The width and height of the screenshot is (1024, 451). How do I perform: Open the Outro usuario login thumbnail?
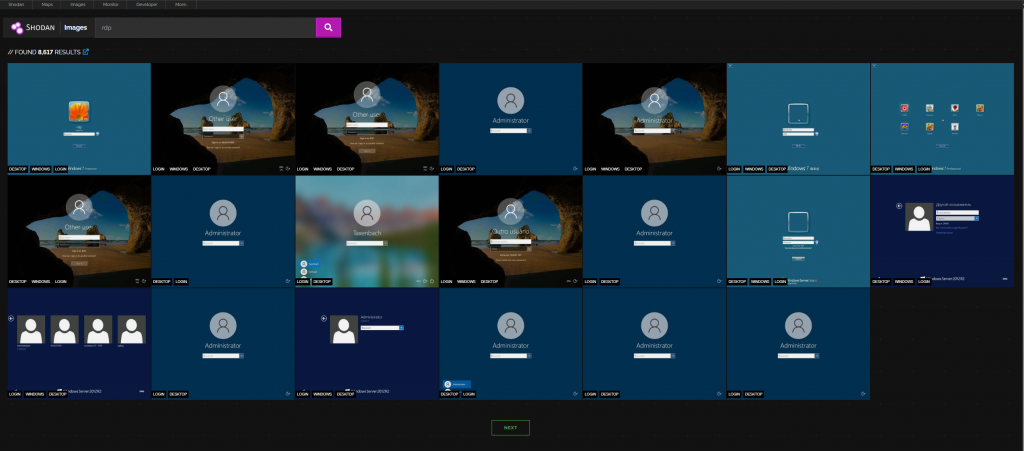tap(511, 225)
